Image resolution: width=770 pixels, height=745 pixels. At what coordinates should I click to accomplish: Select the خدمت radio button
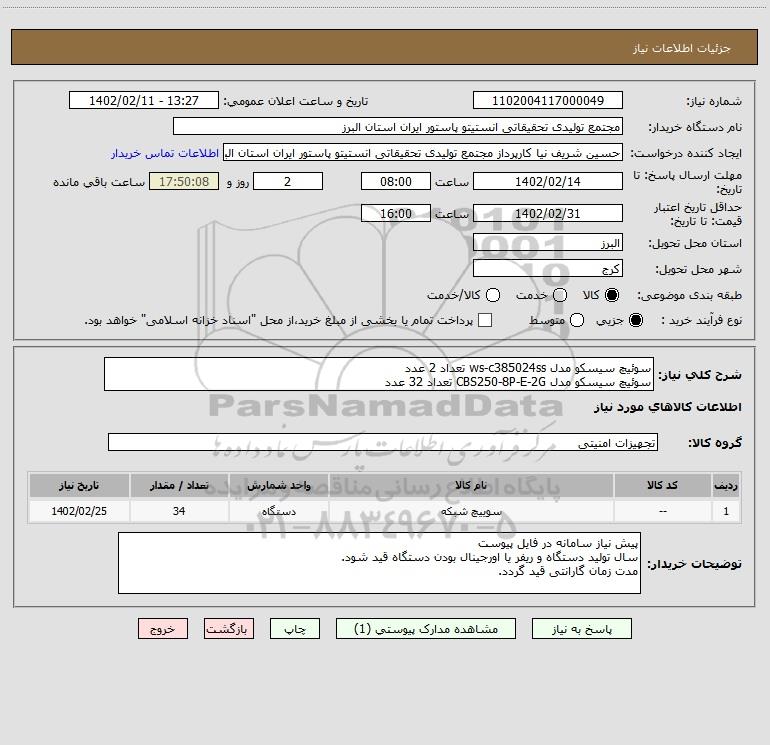point(560,295)
